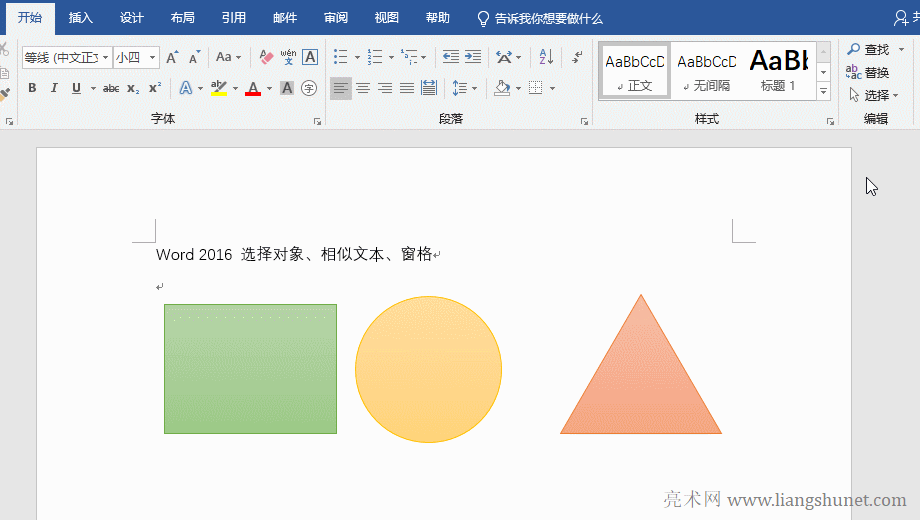Toggle Italic formatting

tap(54, 88)
